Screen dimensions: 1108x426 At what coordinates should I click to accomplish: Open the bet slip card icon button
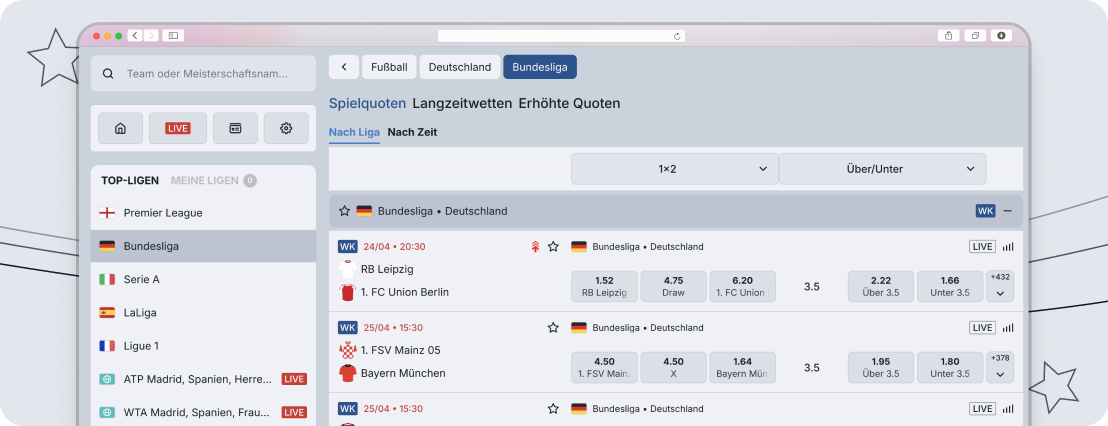[x=235, y=128]
